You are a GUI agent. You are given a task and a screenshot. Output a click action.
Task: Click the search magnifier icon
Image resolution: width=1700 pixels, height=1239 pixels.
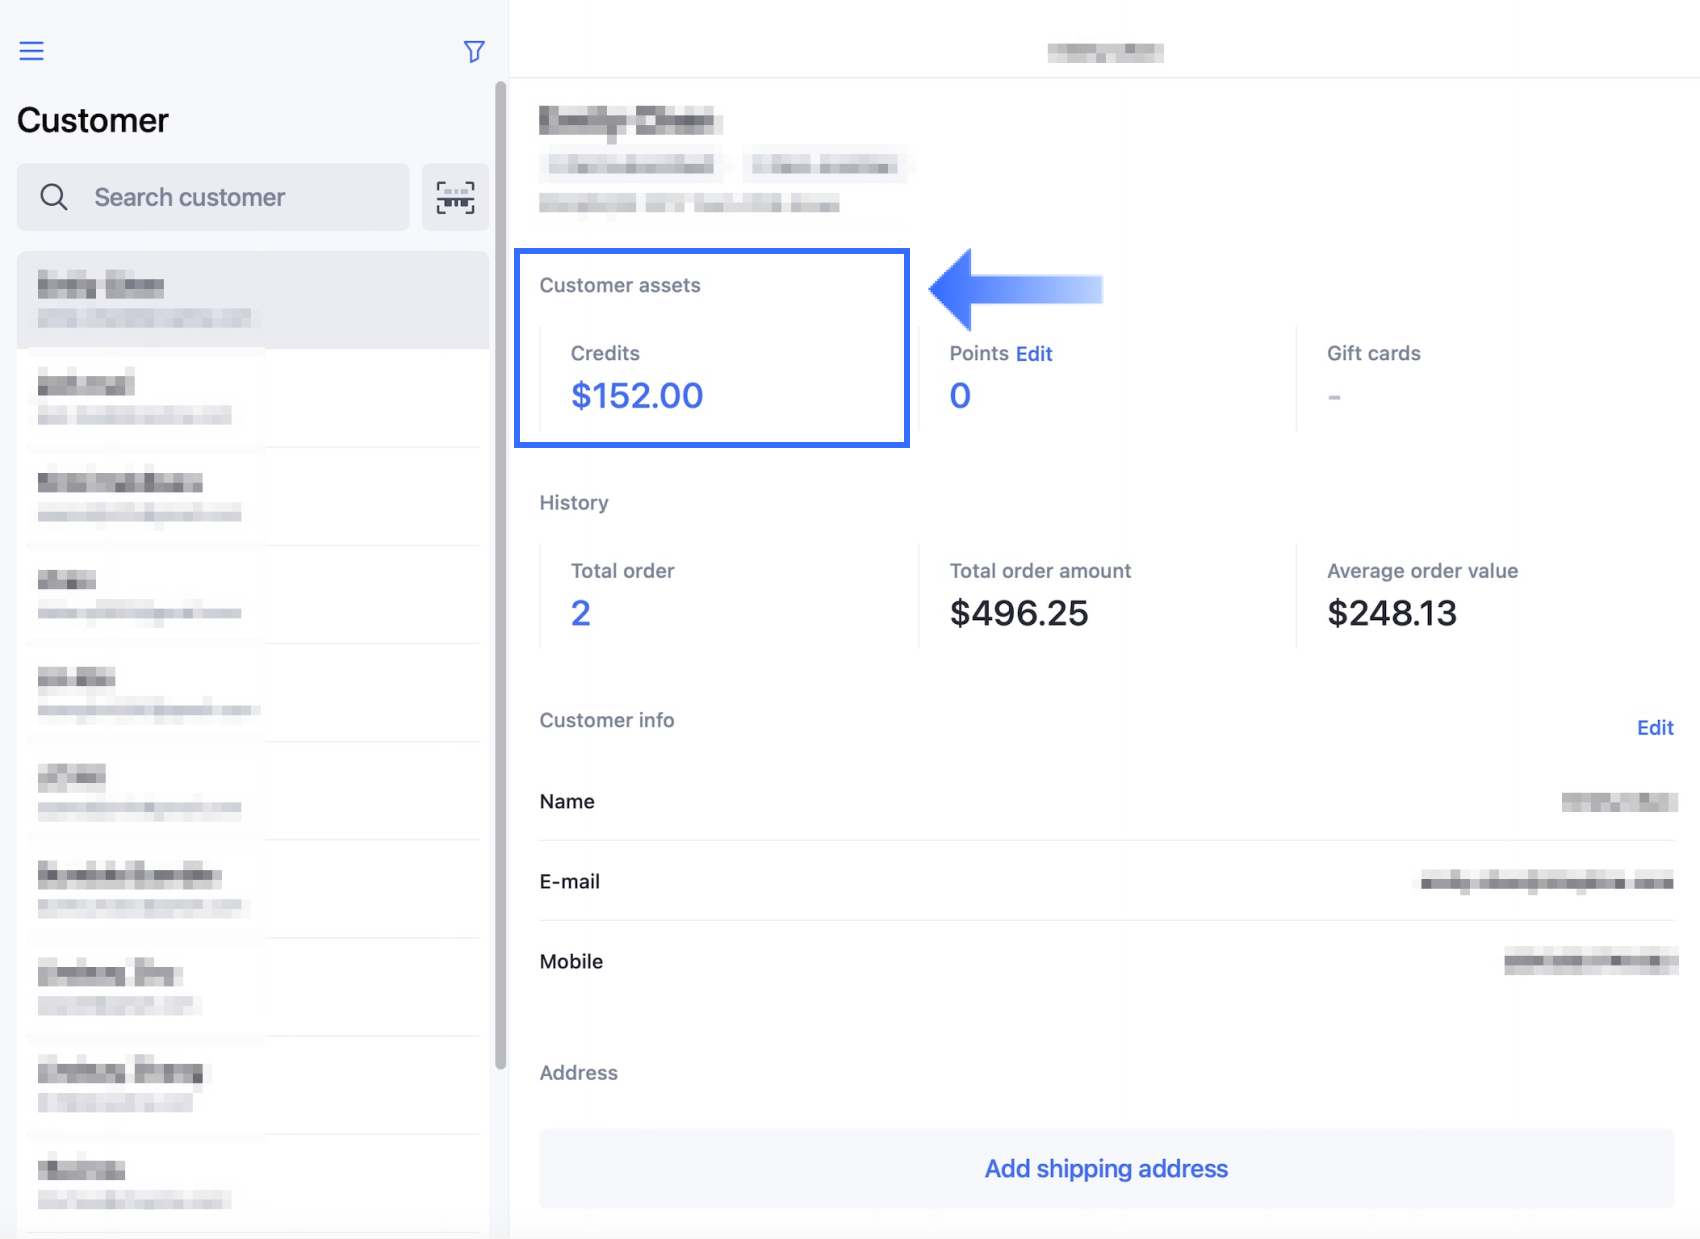pyautogui.click(x=54, y=197)
